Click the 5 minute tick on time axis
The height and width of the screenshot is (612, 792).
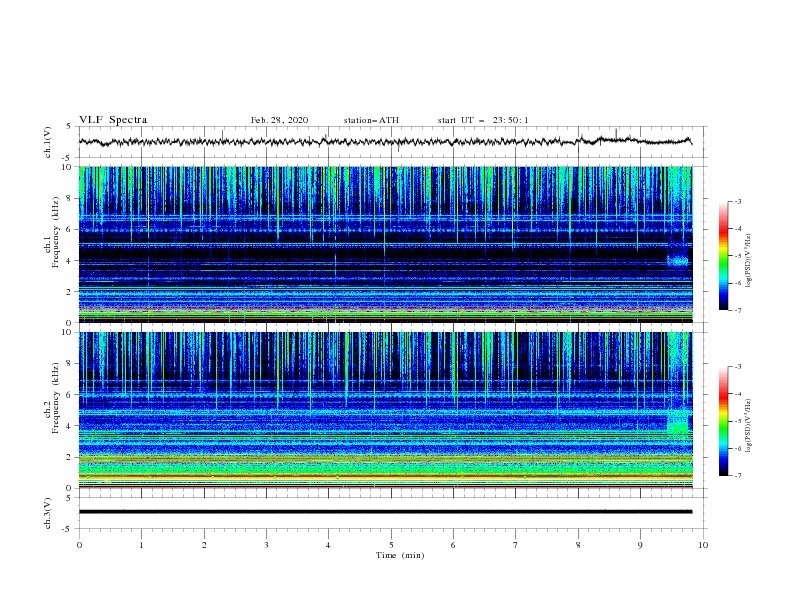[391, 545]
